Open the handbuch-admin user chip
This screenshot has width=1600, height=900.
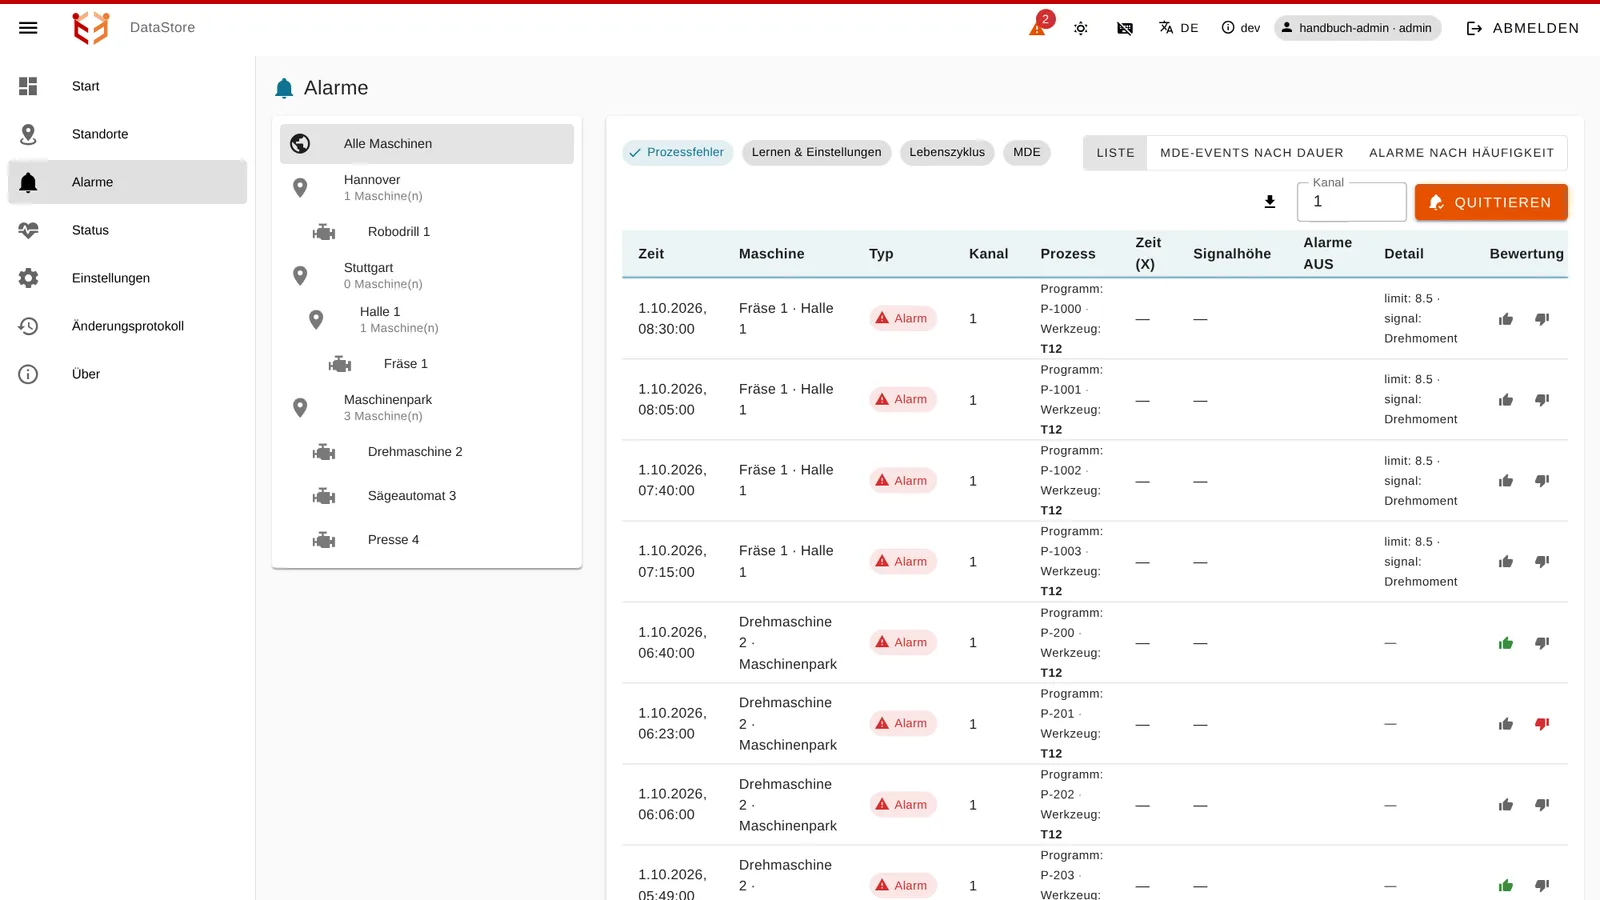1357,28
